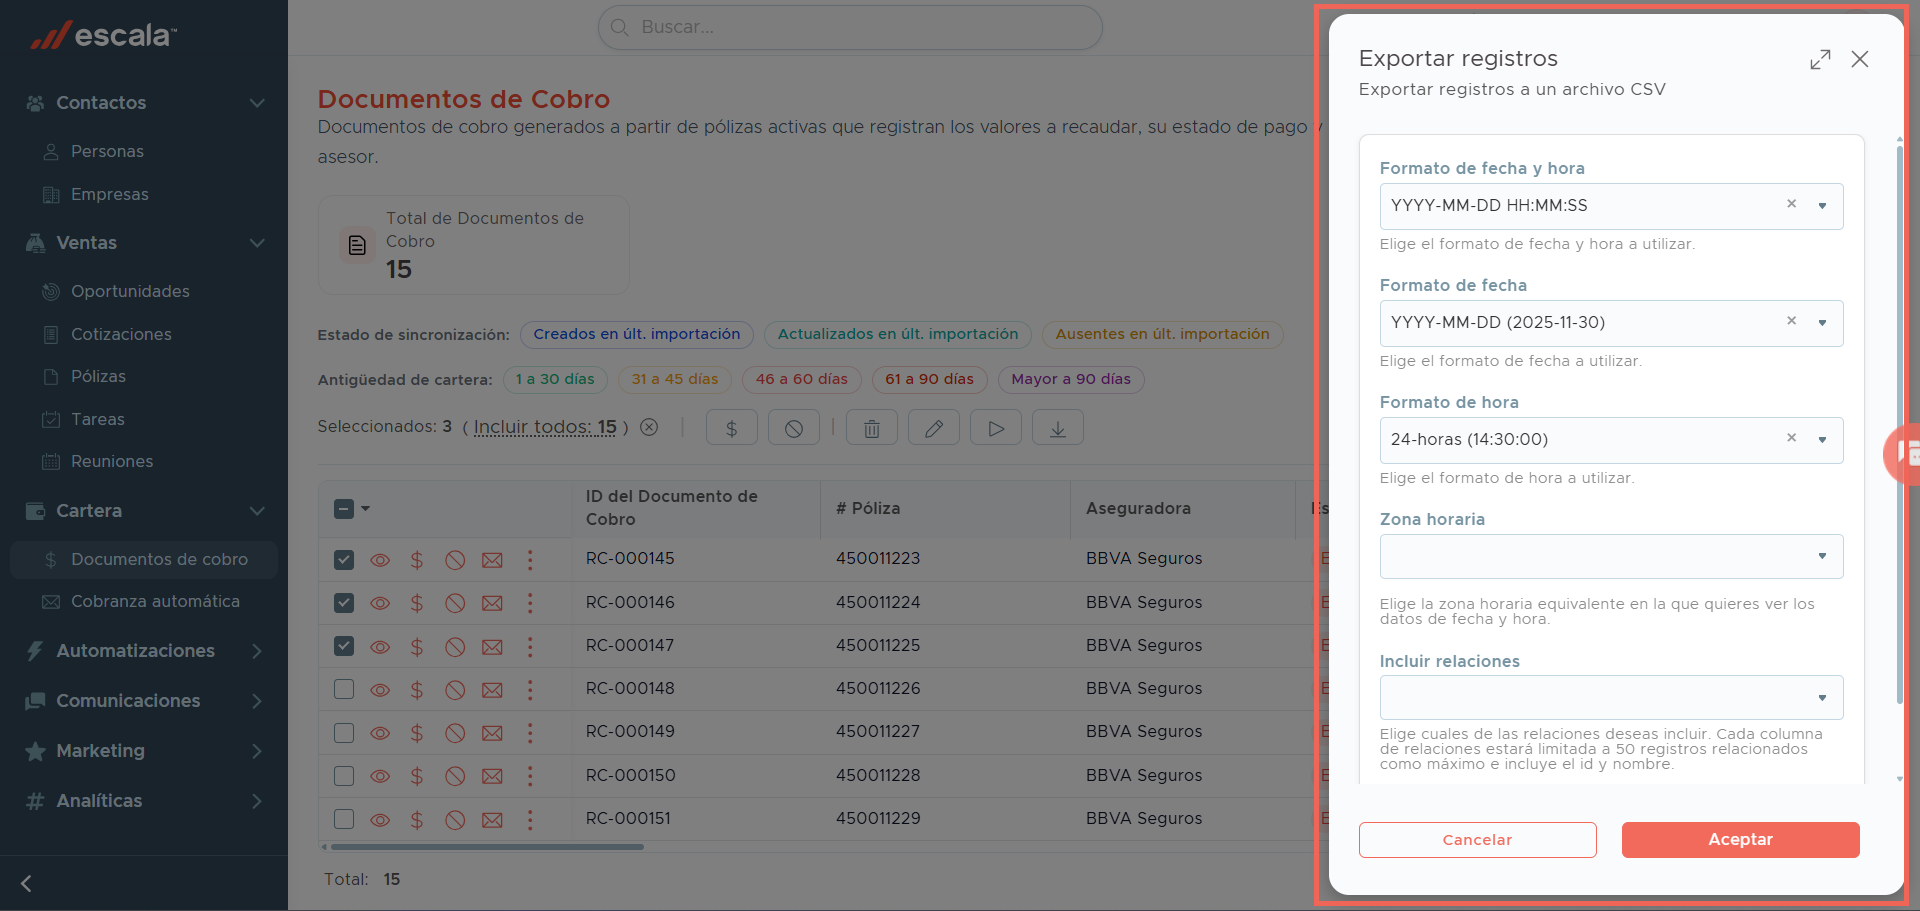Viewport: 1920px width, 911px height.
Task: Filter by Ausentes en últ. importación
Action: pos(1162,334)
